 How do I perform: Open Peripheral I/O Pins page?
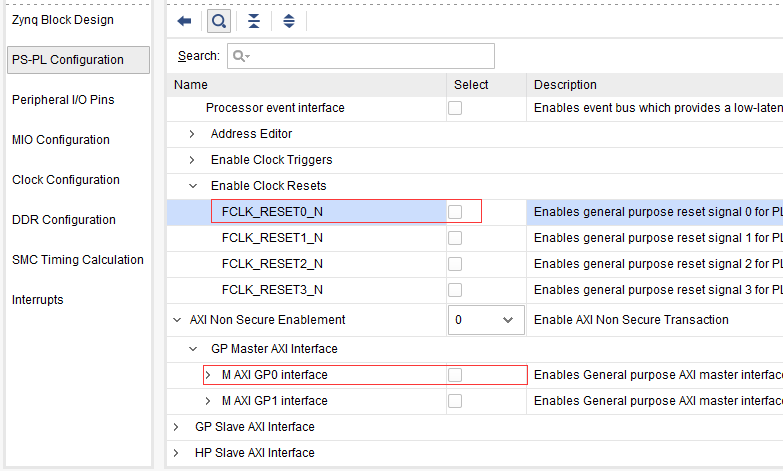(63, 100)
